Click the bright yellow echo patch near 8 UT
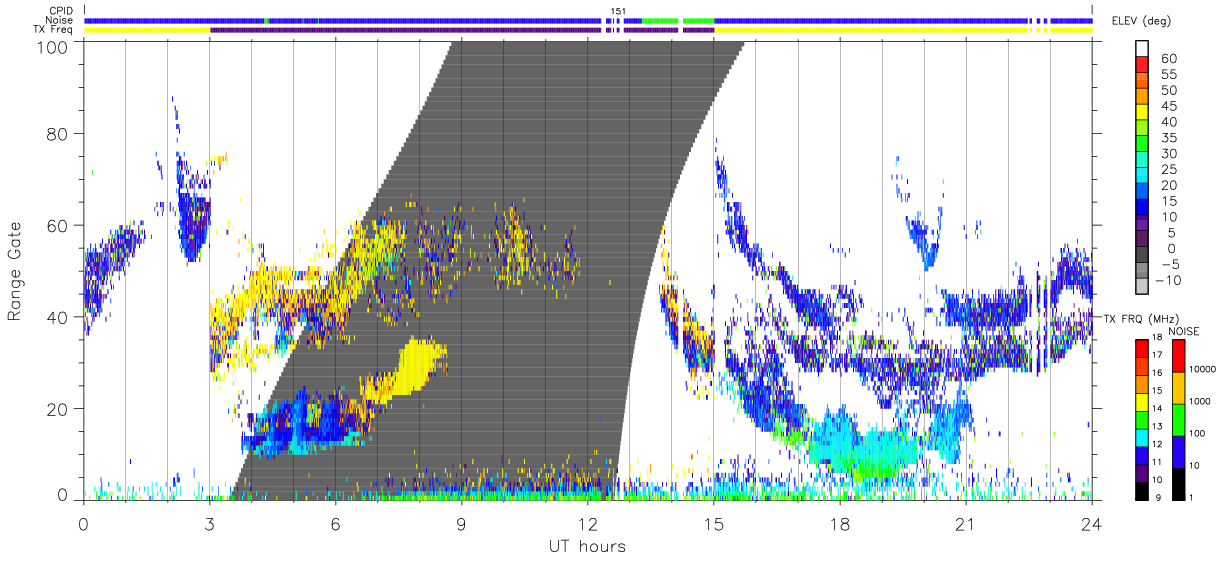This screenshot has height=567, width=1228. tap(418, 366)
